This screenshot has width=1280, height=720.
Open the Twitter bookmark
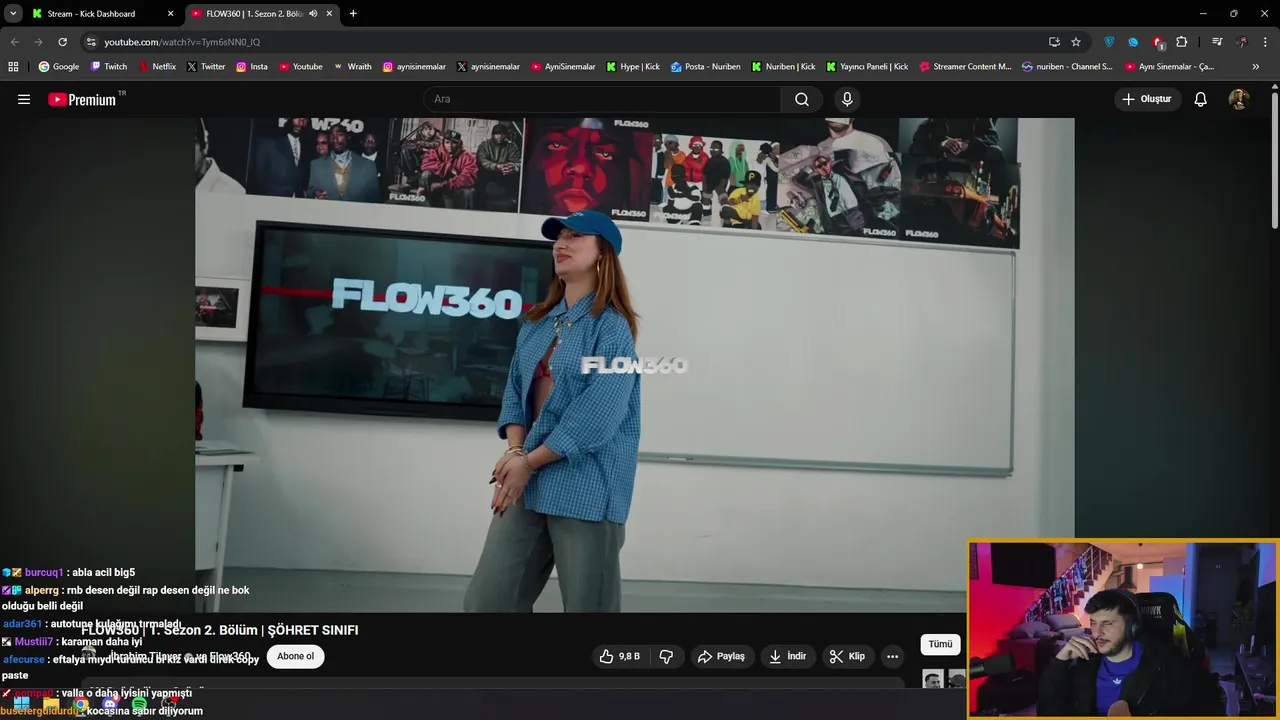pos(206,67)
